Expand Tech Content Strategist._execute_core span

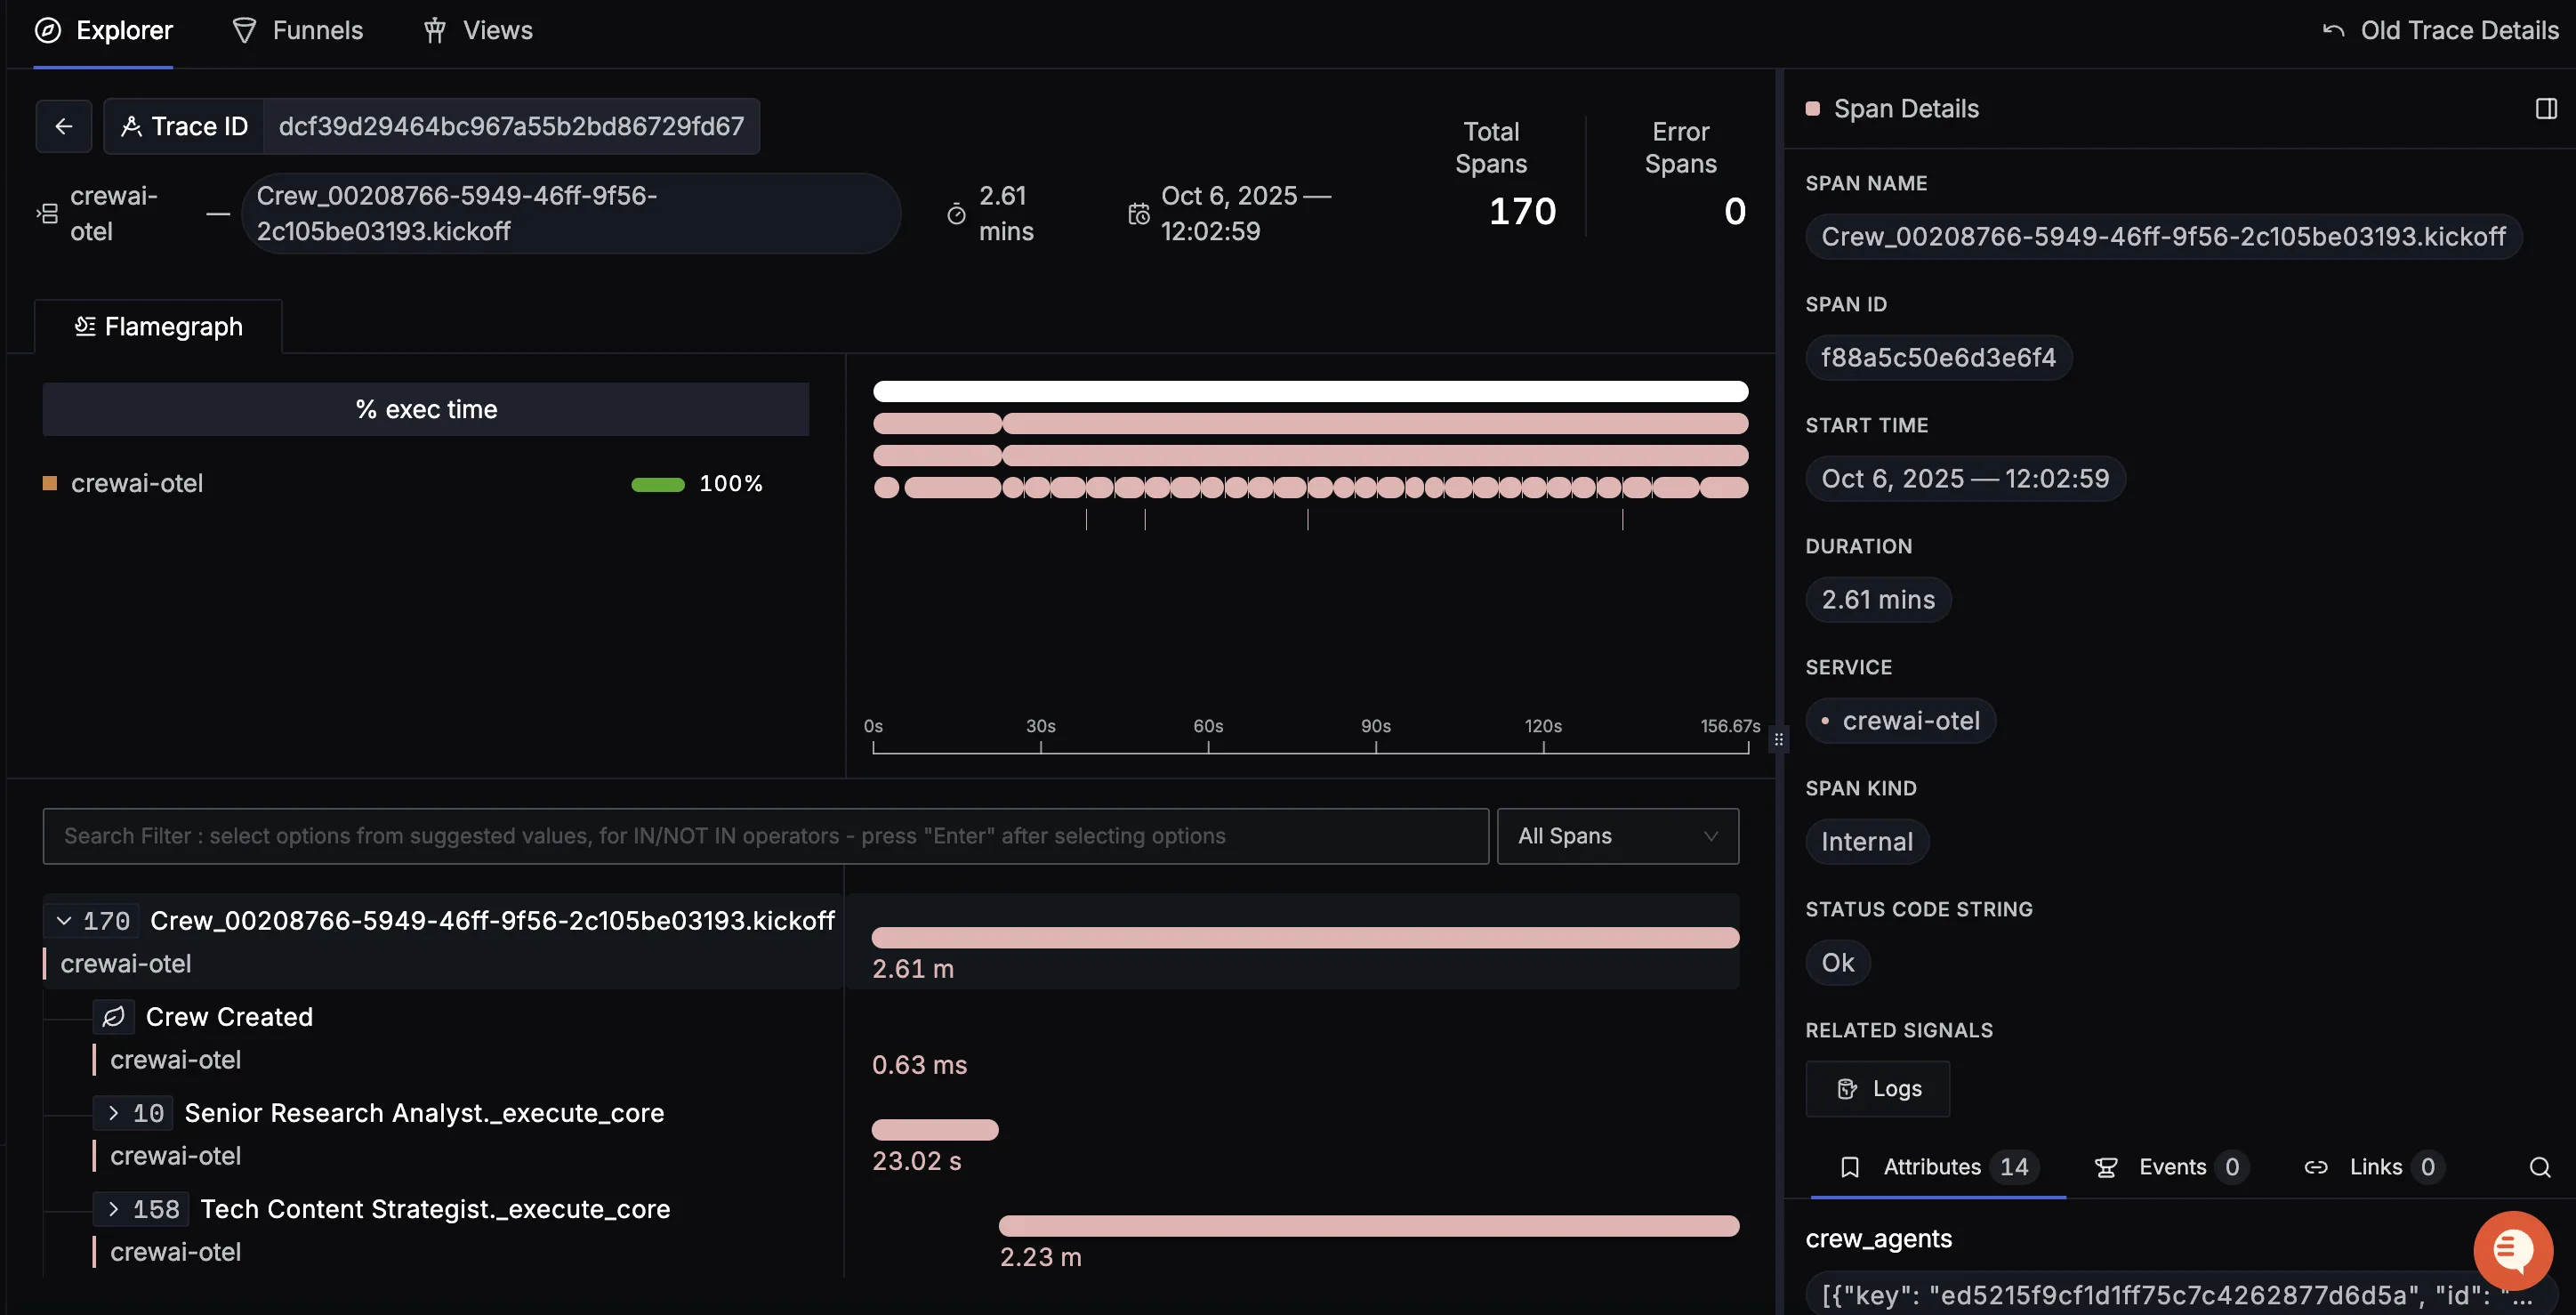[113, 1209]
